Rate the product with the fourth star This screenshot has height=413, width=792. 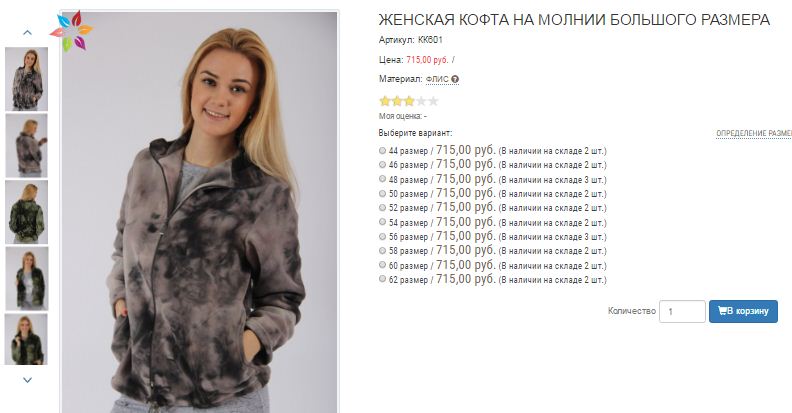[x=421, y=101]
